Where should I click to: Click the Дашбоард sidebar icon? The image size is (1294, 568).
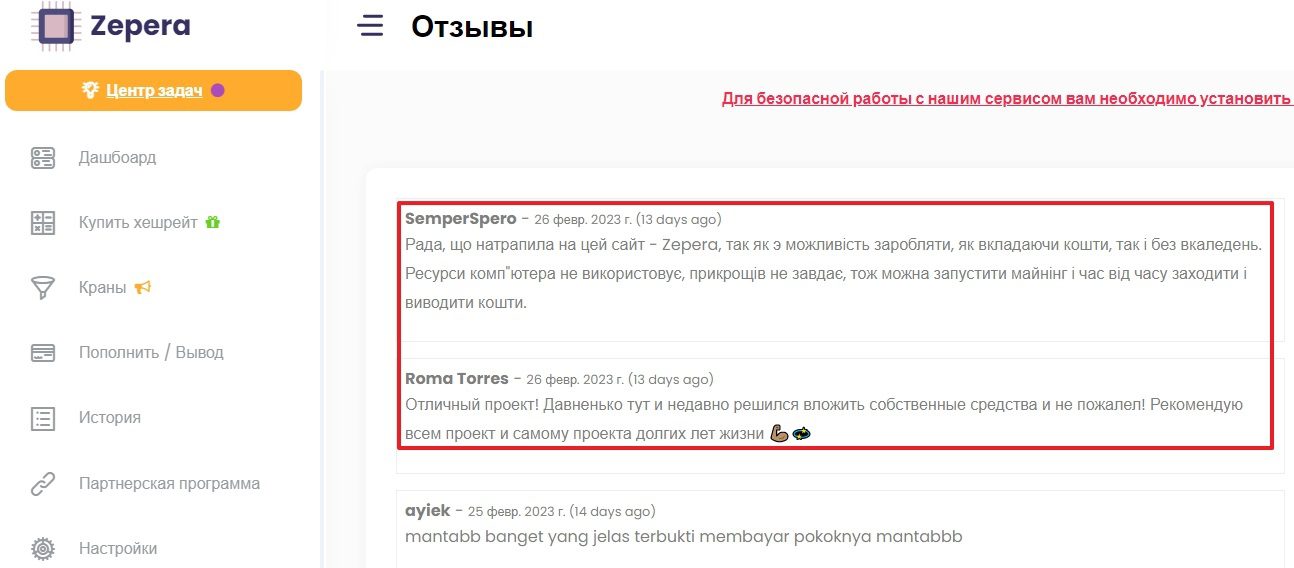point(43,157)
